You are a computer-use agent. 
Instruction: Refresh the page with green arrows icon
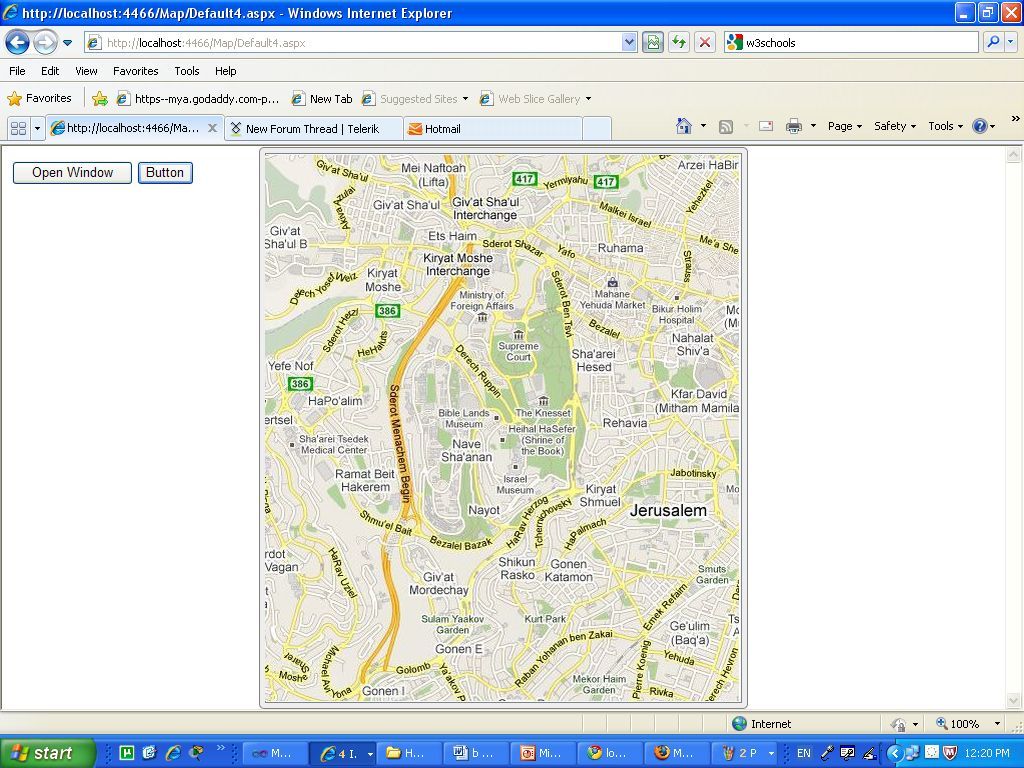679,43
